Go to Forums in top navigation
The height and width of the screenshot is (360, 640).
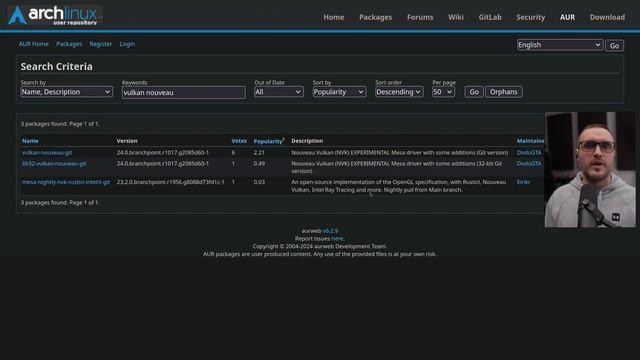[420, 17]
